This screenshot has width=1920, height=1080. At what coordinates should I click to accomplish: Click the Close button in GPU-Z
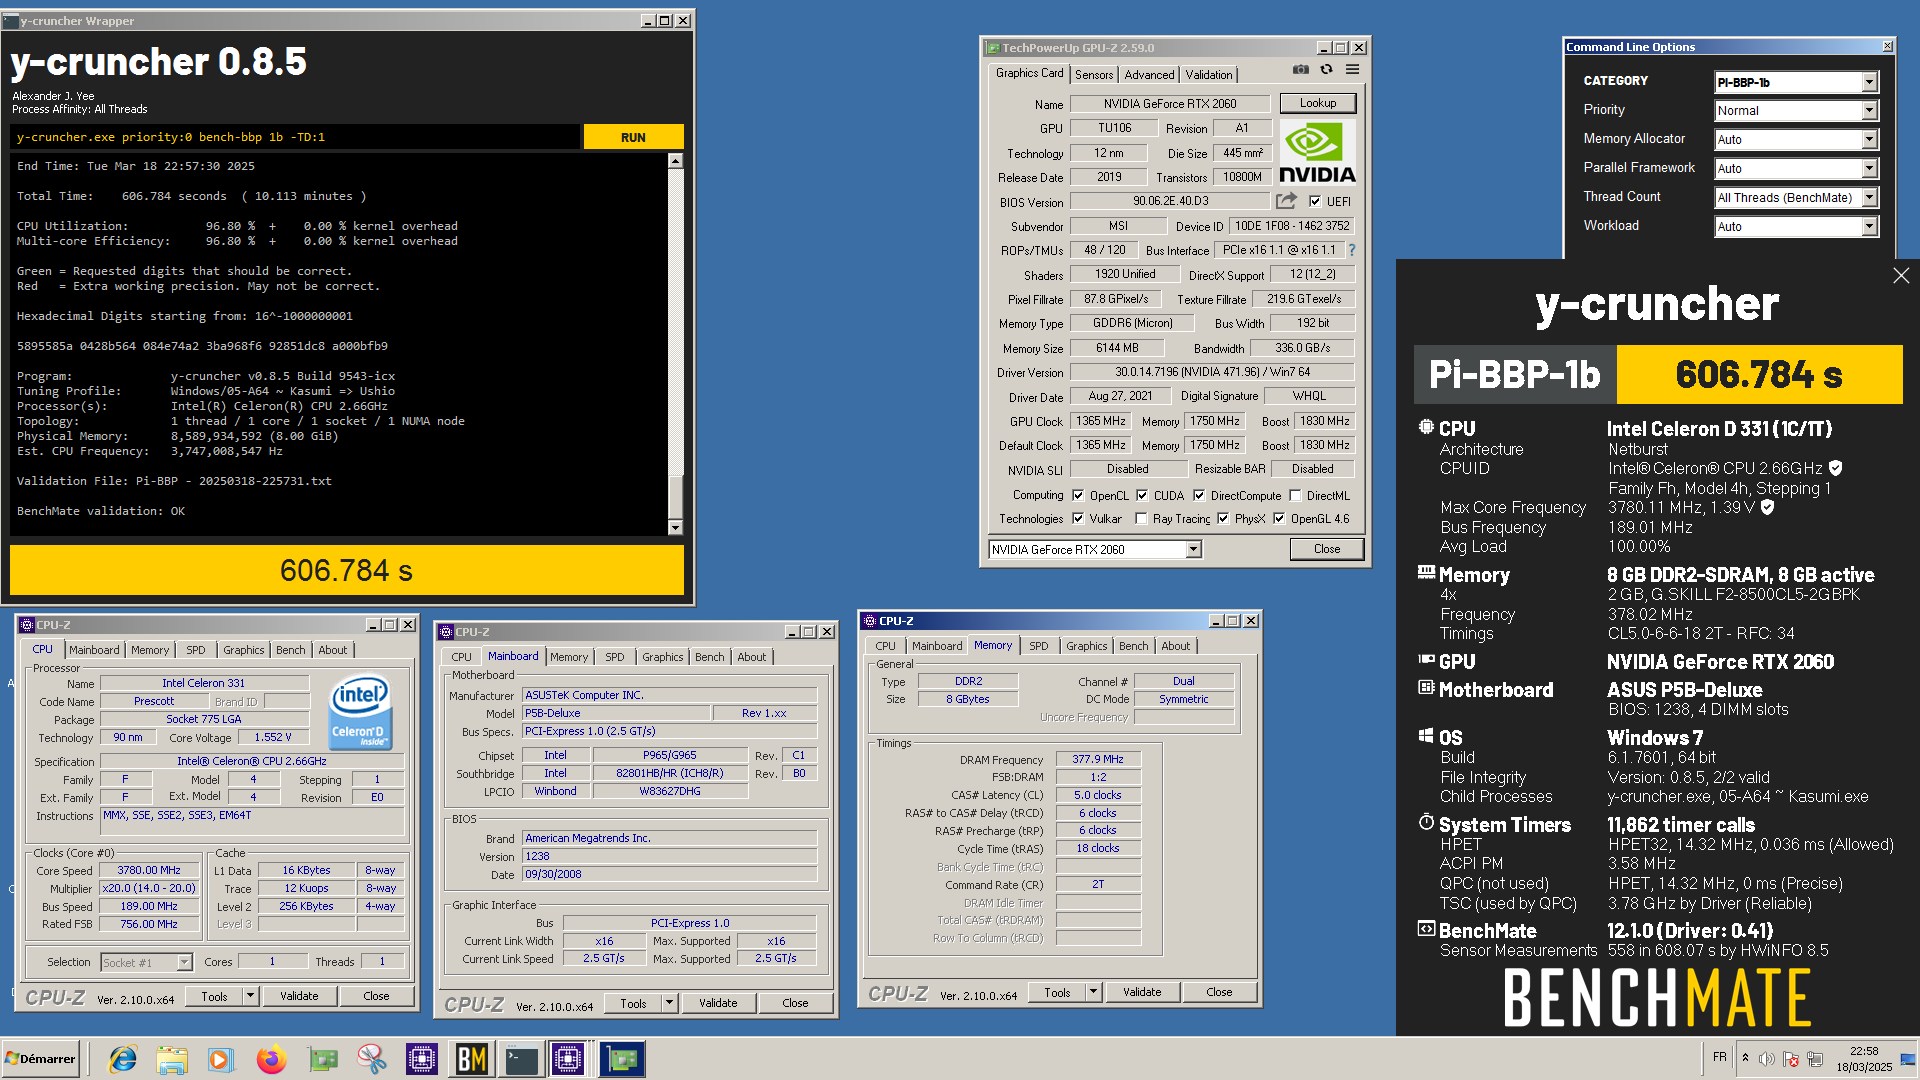tap(1327, 549)
